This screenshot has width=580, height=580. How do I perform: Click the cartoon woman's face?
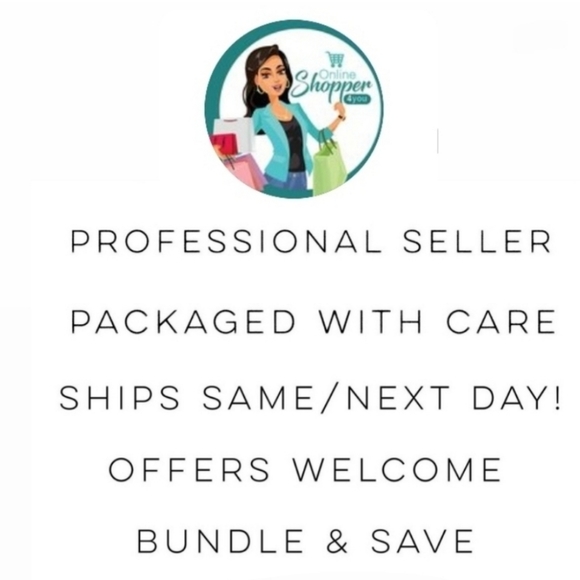274,77
